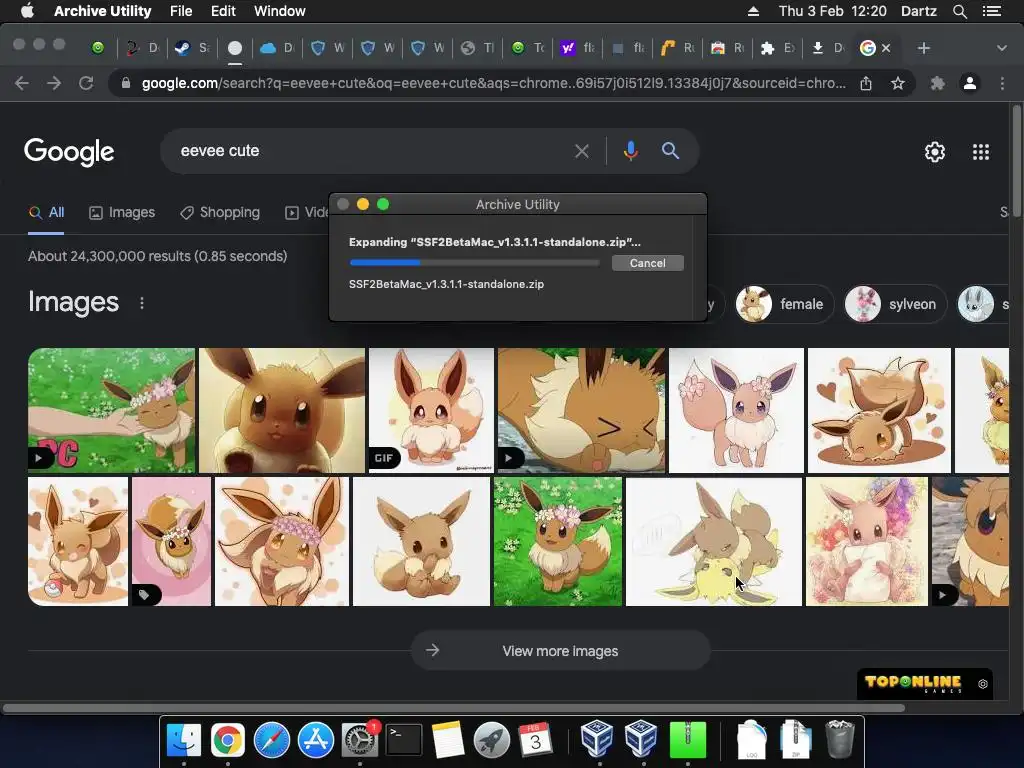Switch to the Steam tab

(x=193, y=48)
